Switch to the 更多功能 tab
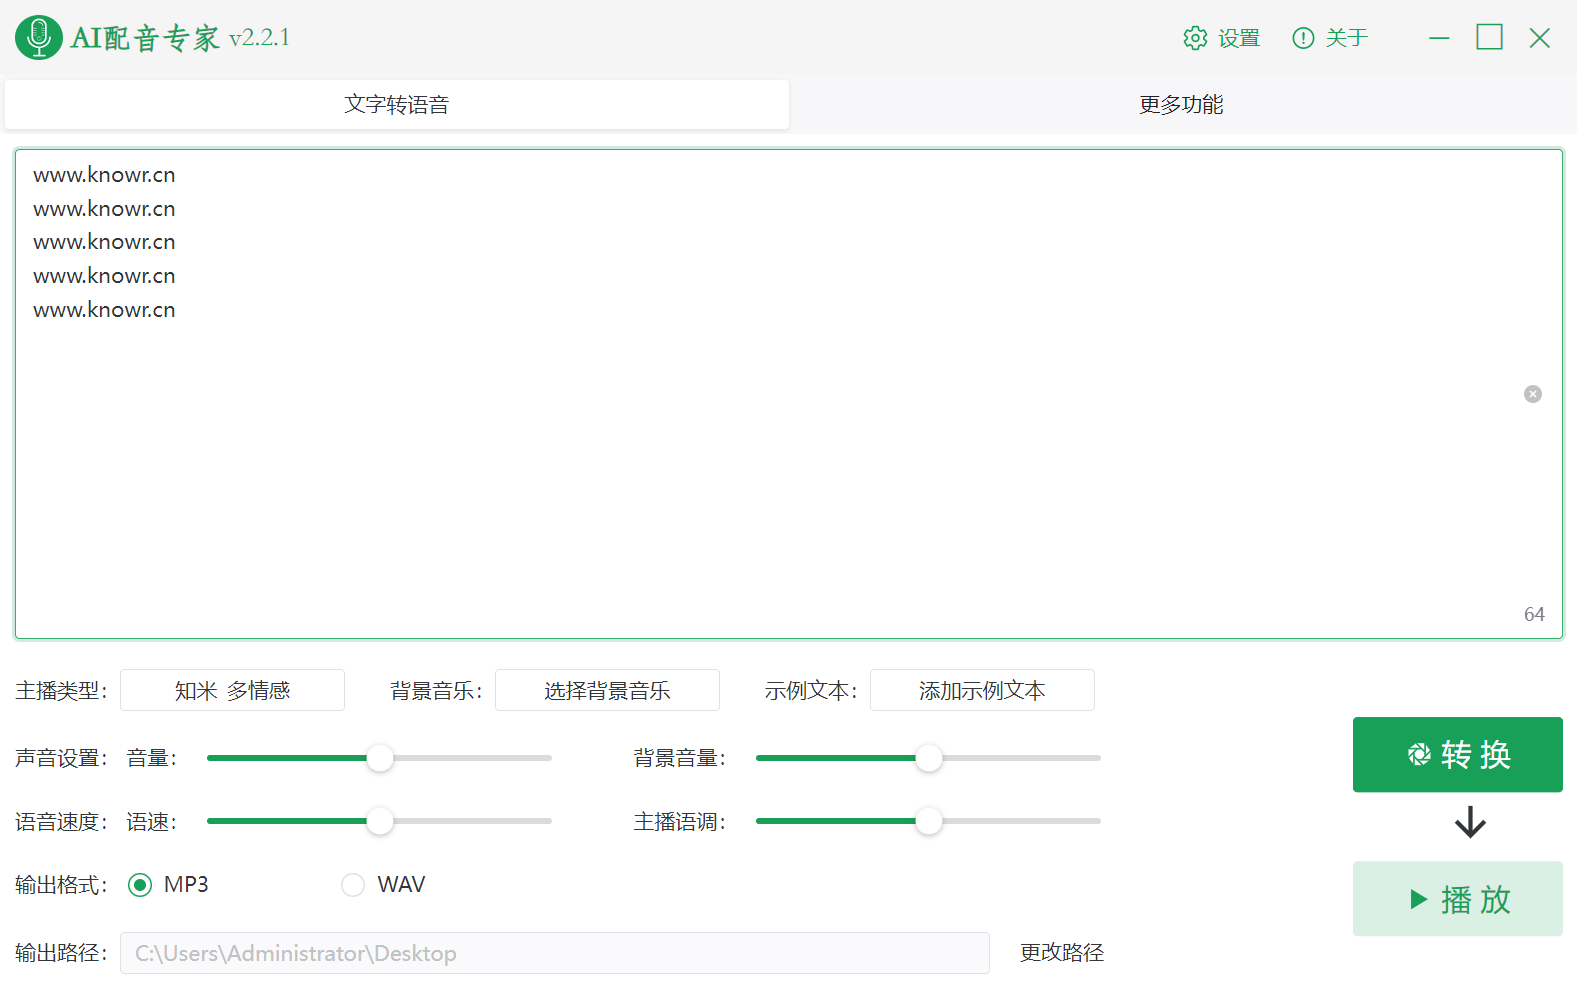 [1181, 105]
